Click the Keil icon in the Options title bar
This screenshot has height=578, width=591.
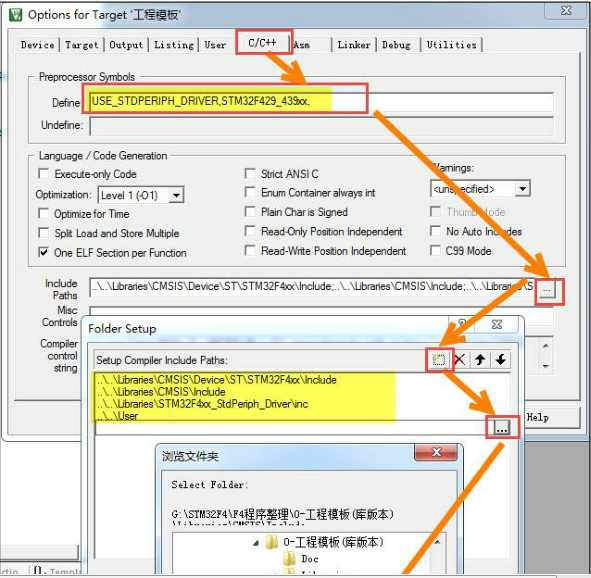click(x=15, y=15)
